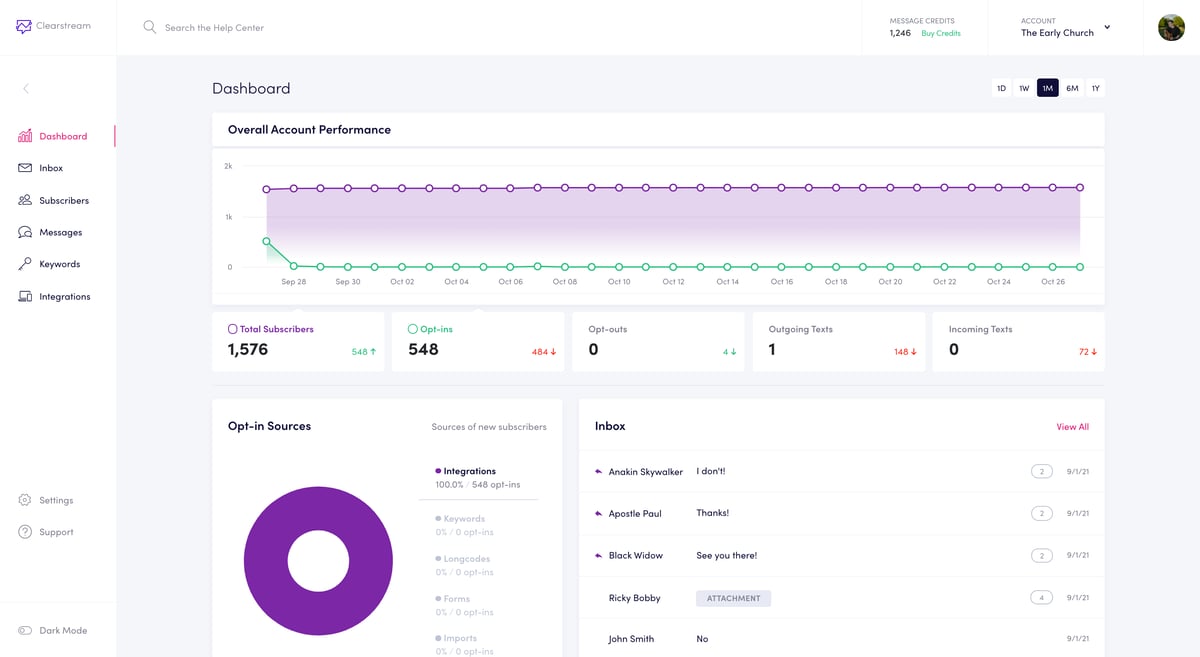This screenshot has width=1200, height=657.
Task: Switch to the 1W time range
Action: click(x=1024, y=88)
